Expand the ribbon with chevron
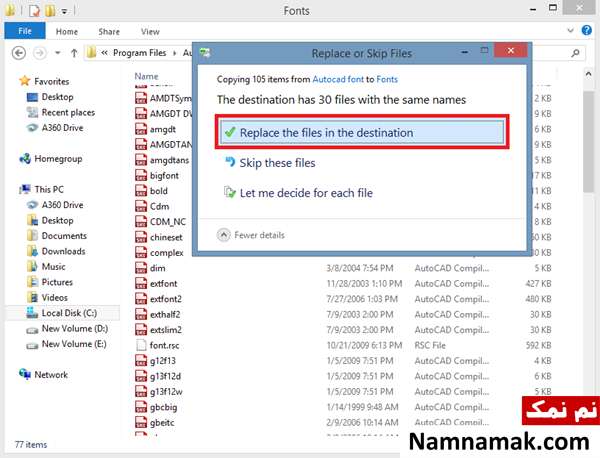 [x=570, y=30]
